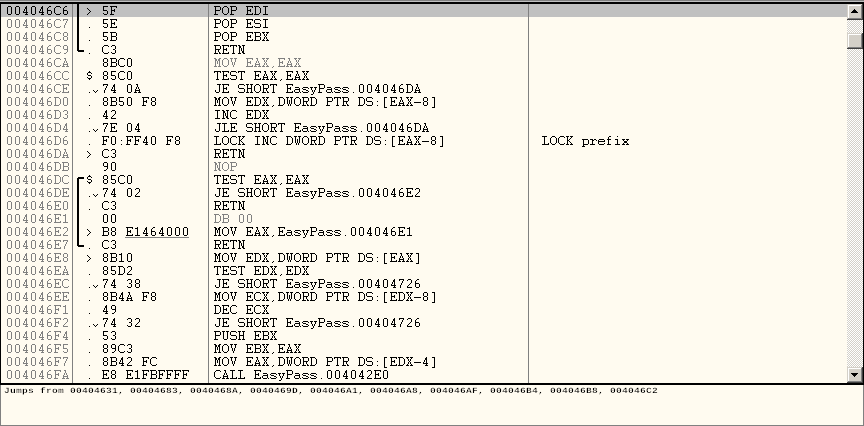Screen dimensions: 864x426
Task: Select the POP ESI instruction
Action: pyautogui.click(x=241, y=24)
